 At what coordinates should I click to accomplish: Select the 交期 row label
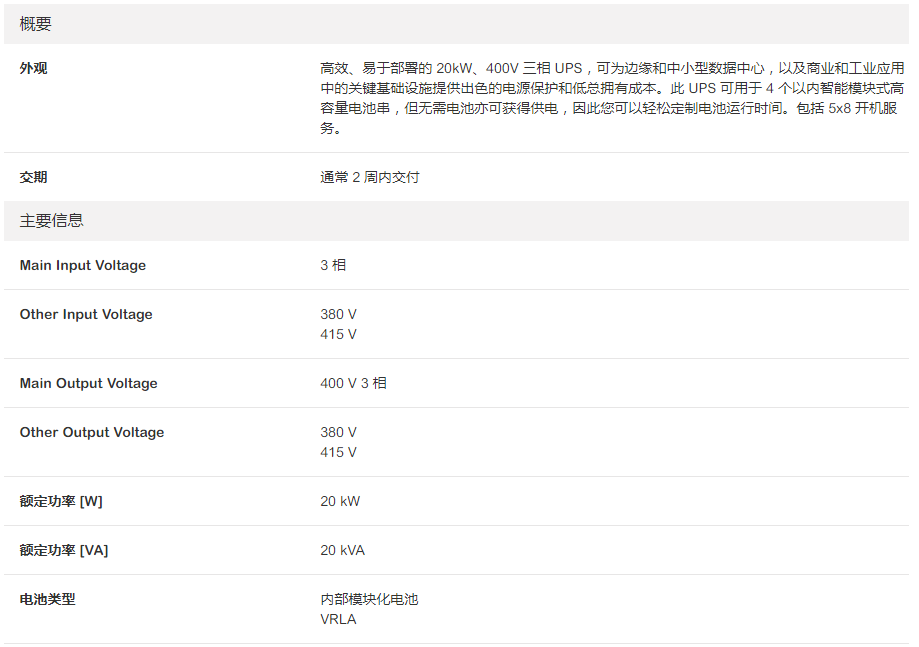click(34, 177)
